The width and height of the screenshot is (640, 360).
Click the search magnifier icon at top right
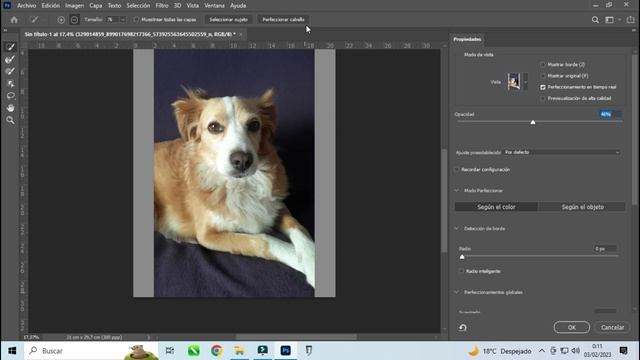(x=595, y=20)
